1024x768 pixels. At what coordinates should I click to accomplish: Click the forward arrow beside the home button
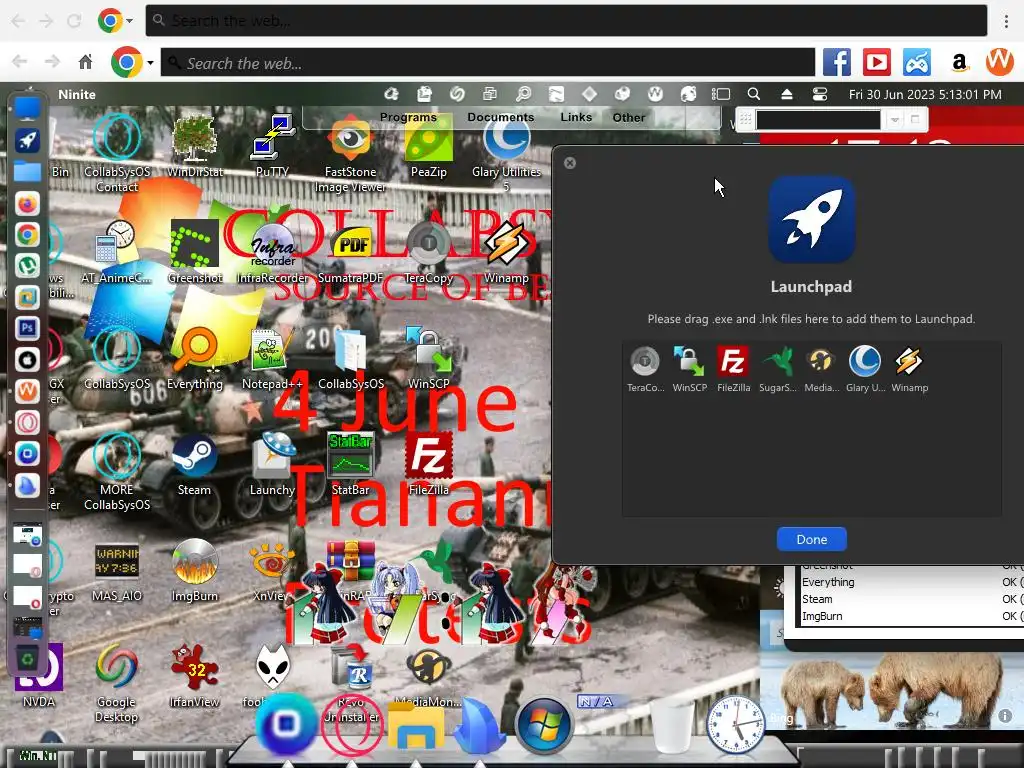52,62
